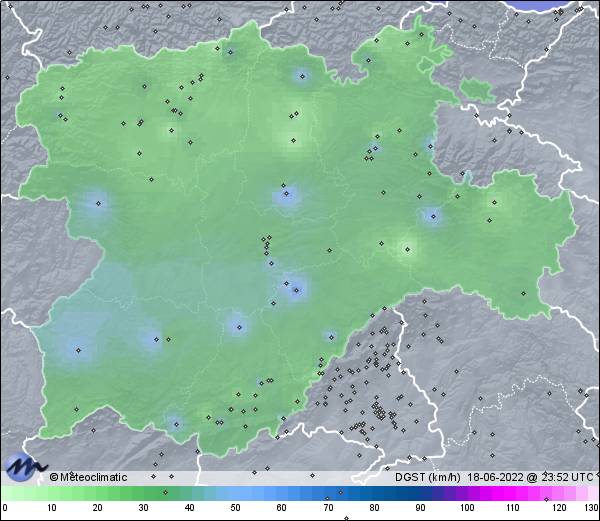Click the 50 value on the scale
Screen dimensions: 600x521
[x=235, y=508]
